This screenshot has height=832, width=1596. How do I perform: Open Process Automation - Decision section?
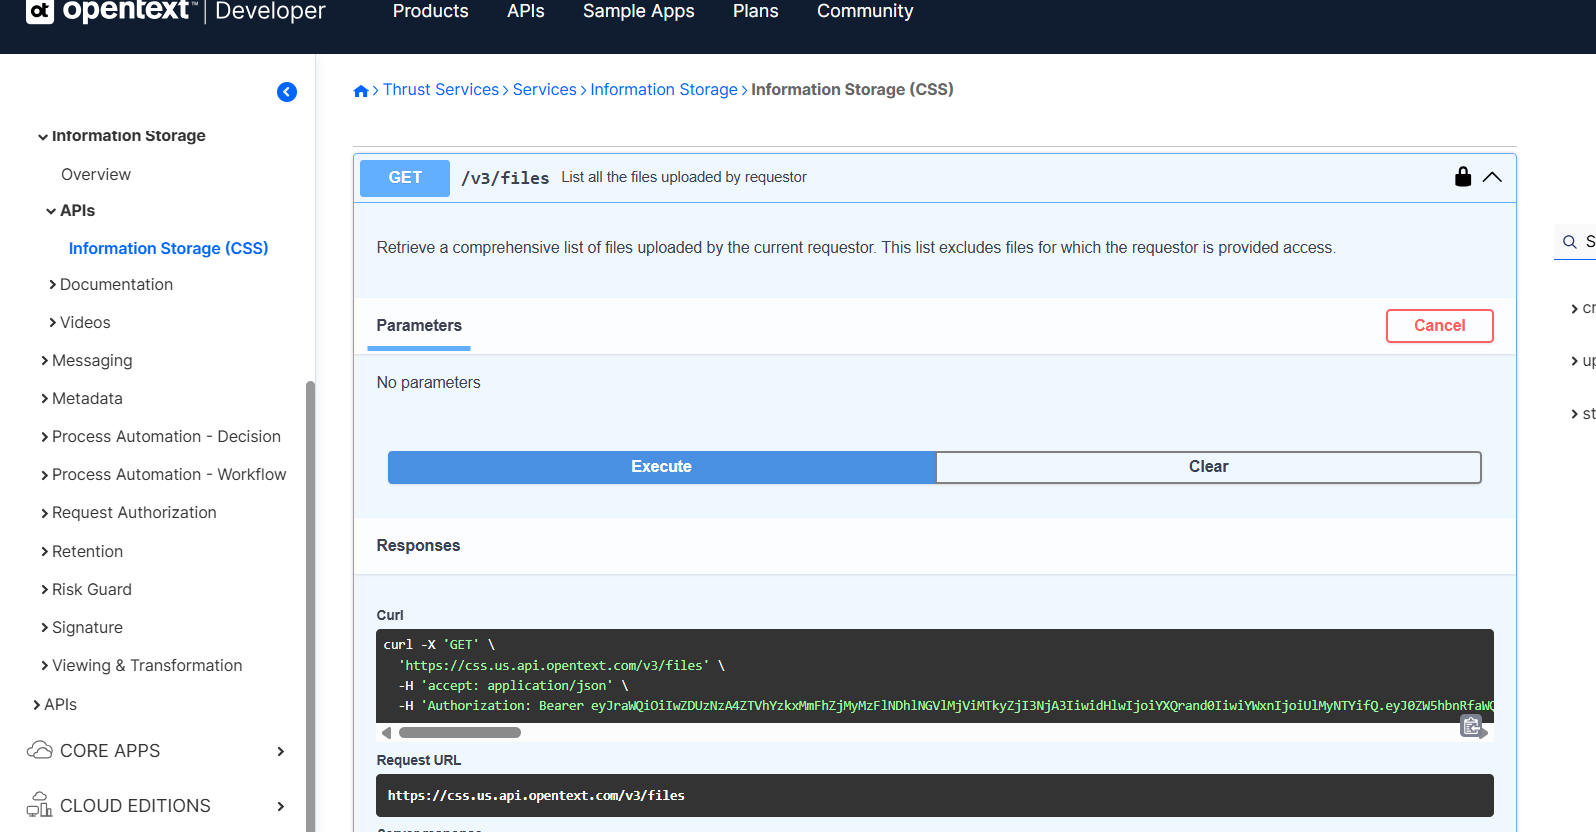166,437
